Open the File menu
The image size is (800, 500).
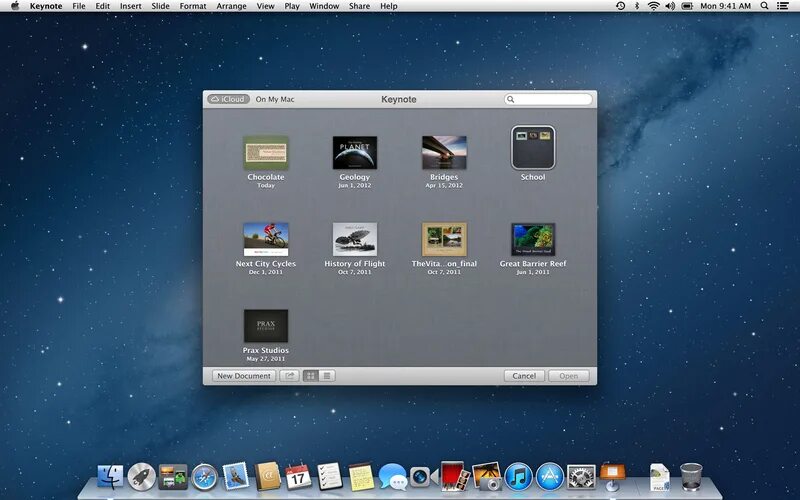pyautogui.click(x=79, y=6)
